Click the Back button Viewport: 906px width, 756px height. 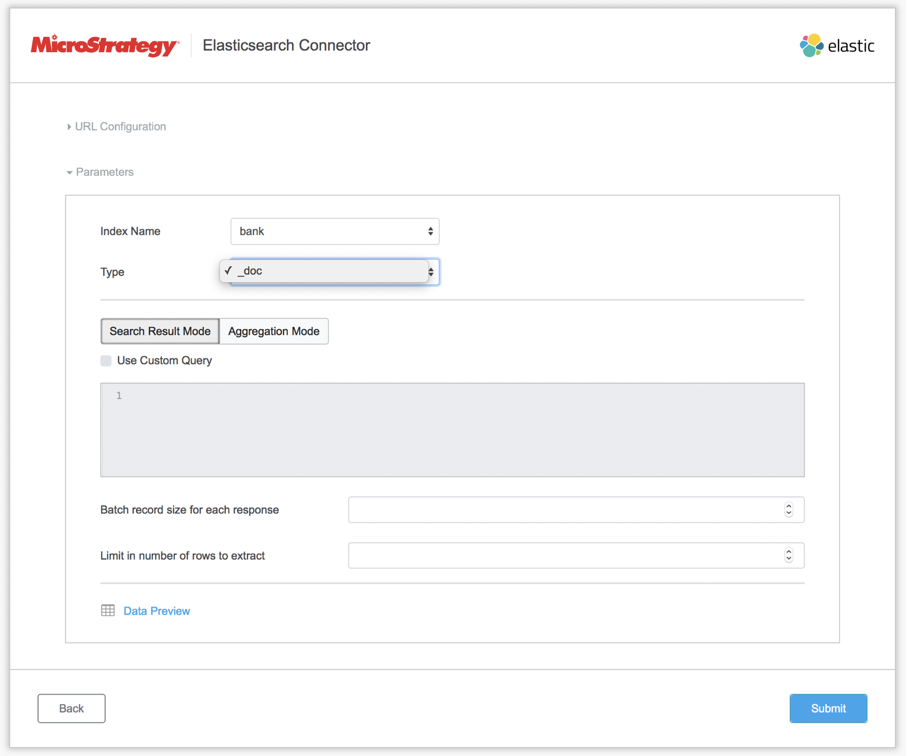[x=71, y=708]
